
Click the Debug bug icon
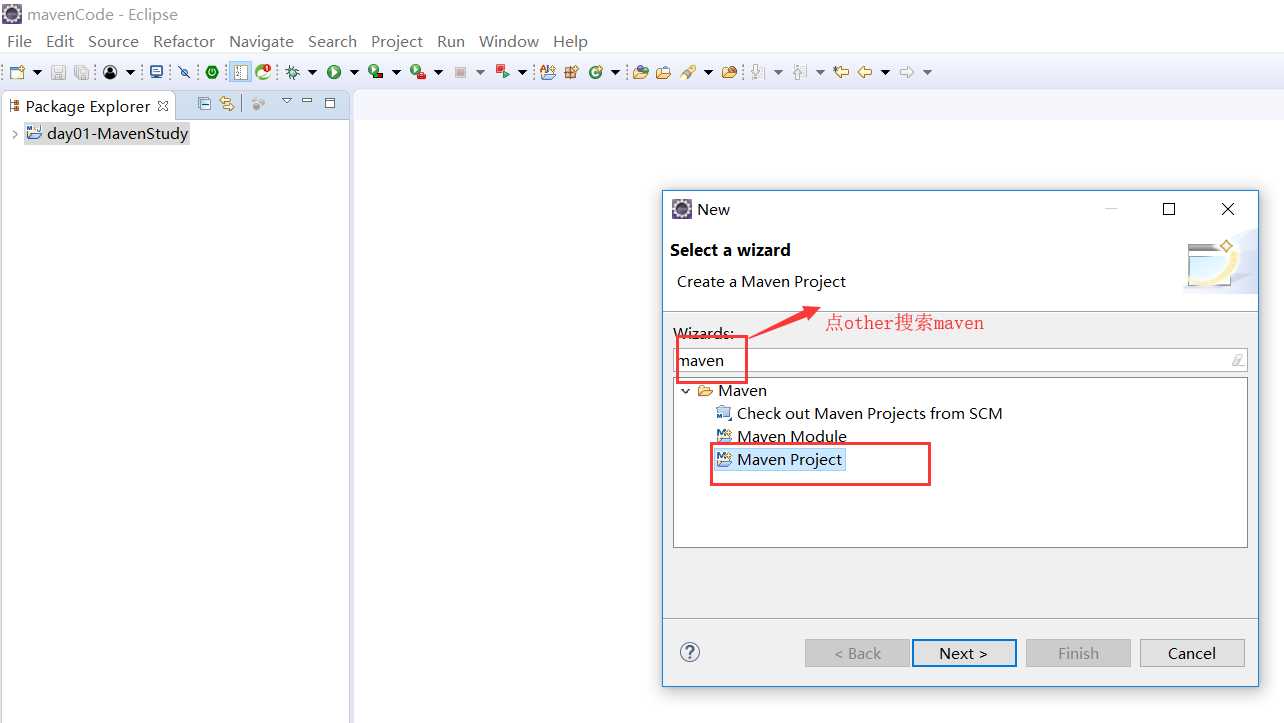(292, 72)
